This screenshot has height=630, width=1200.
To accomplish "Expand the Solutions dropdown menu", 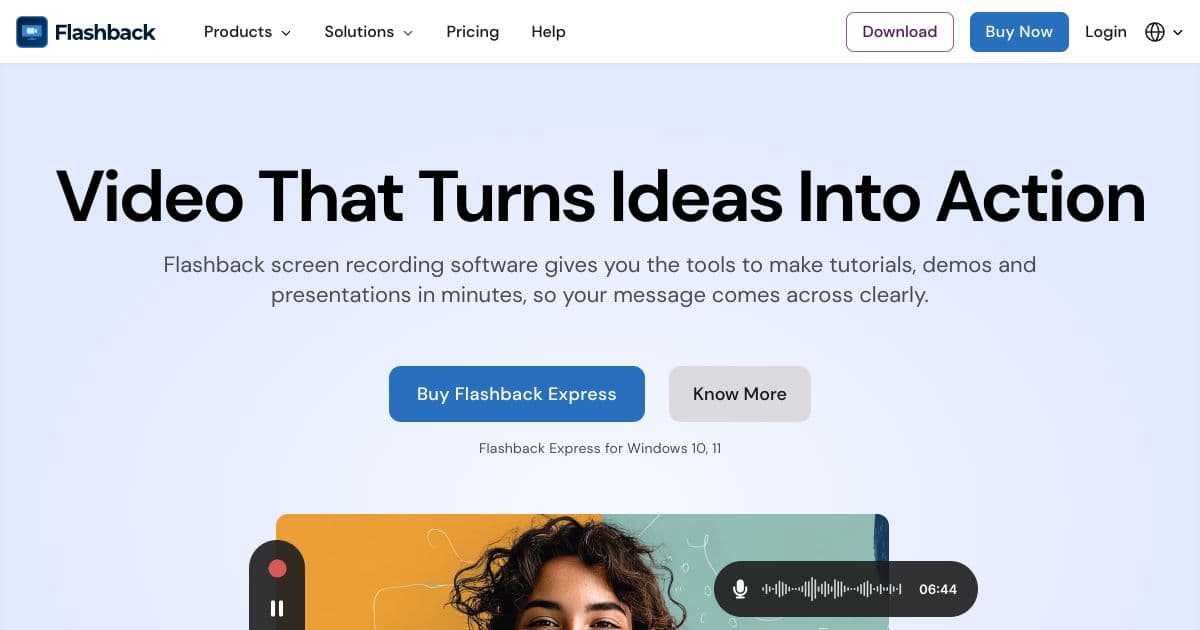I will point(368,32).
